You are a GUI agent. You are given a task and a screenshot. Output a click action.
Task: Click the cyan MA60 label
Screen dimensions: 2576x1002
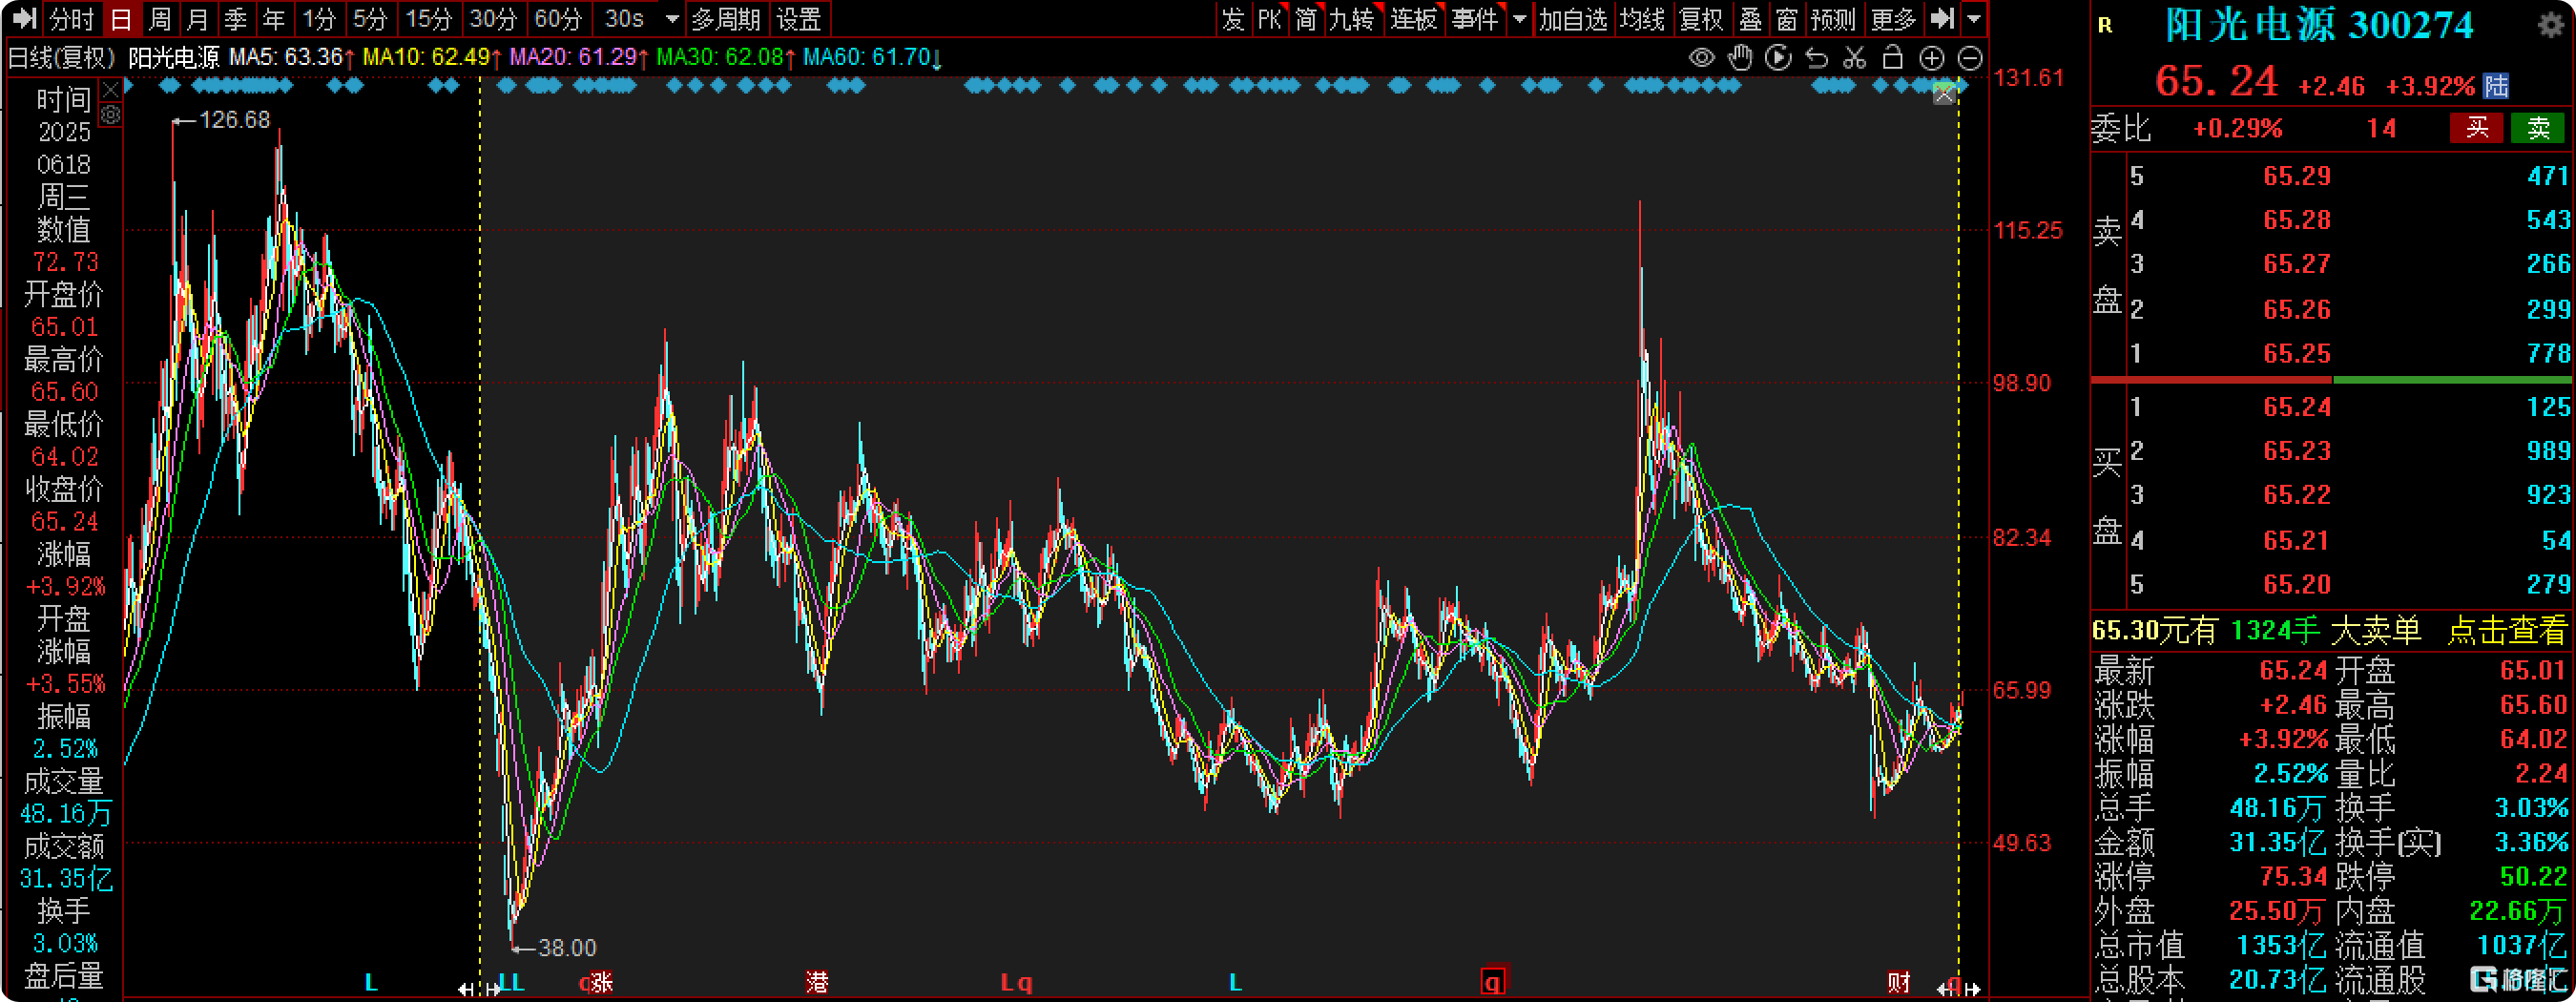(x=873, y=57)
